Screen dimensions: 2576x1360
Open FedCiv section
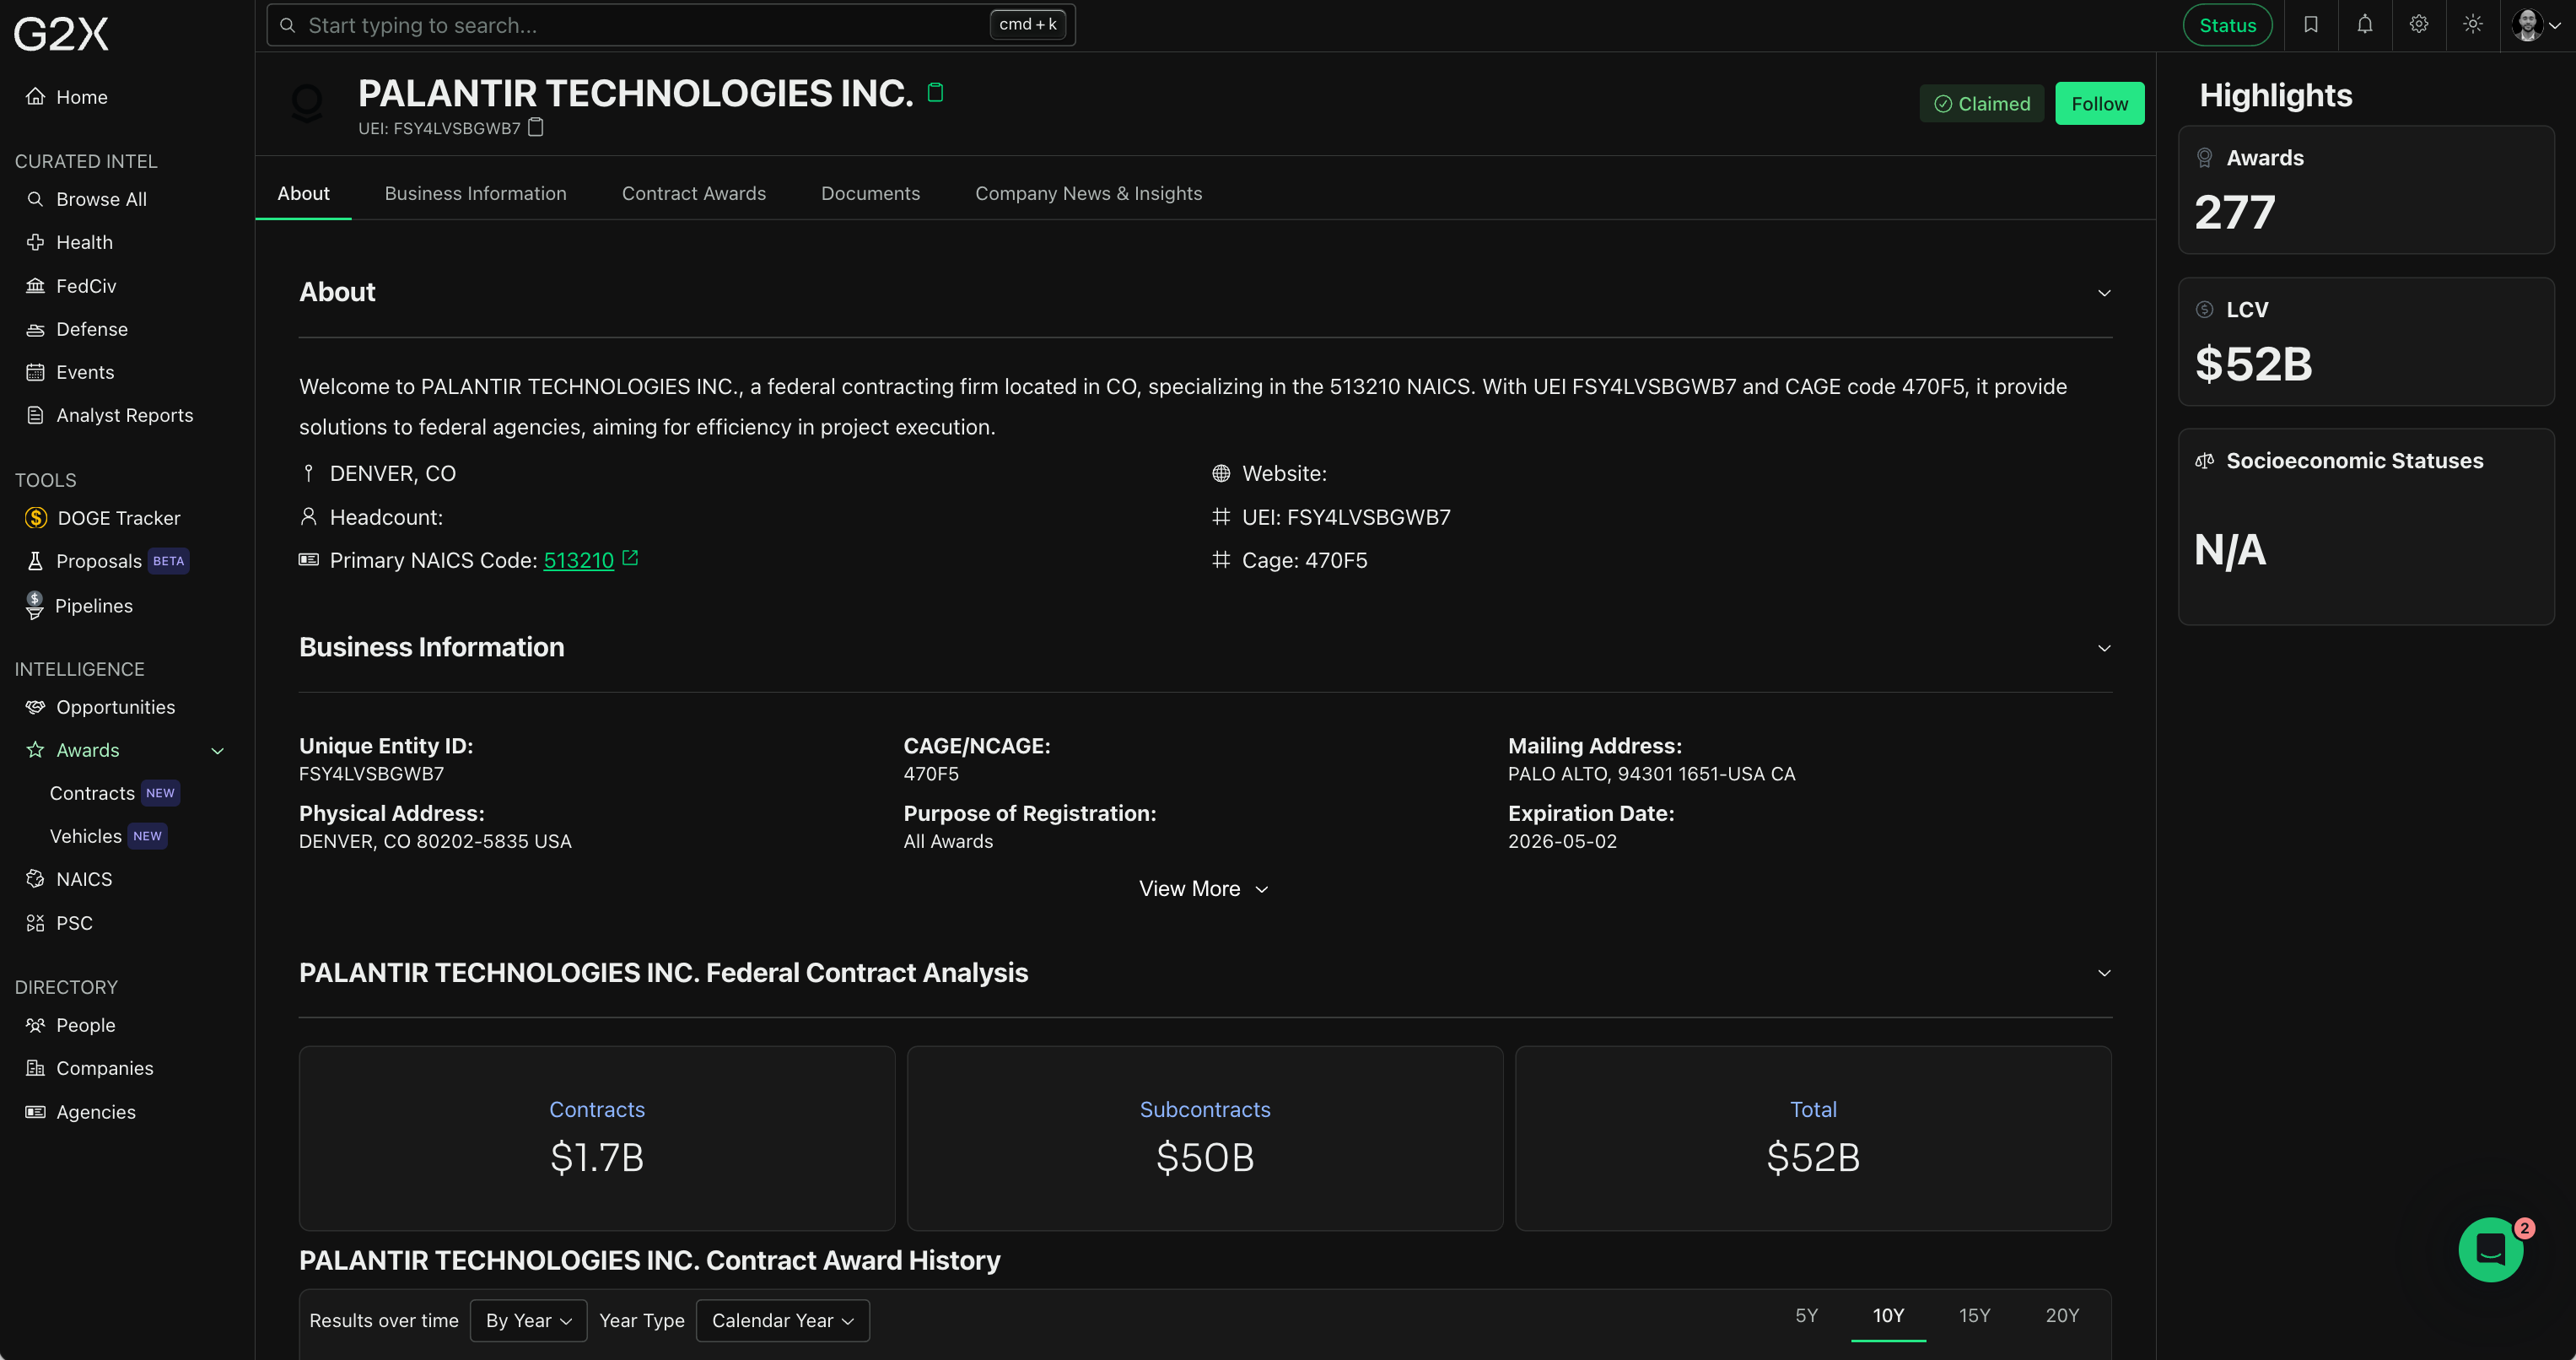pyautogui.click(x=86, y=286)
